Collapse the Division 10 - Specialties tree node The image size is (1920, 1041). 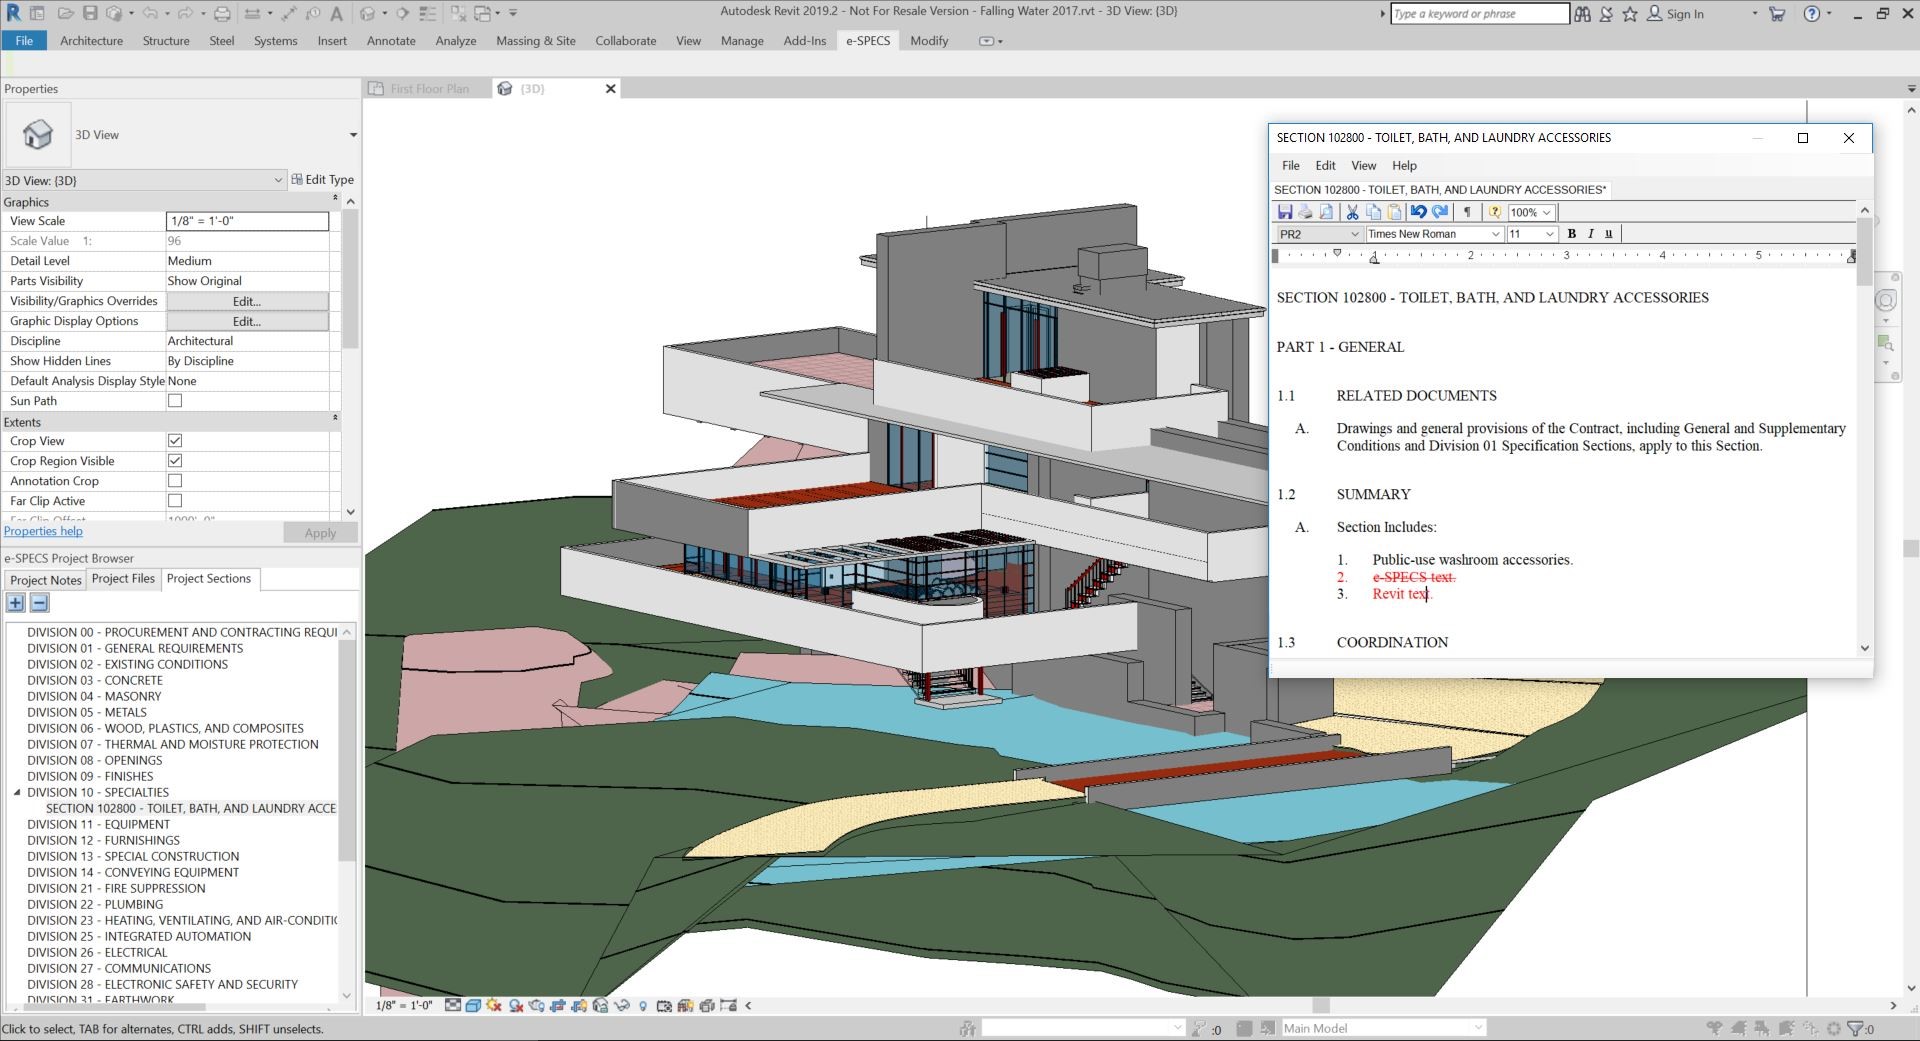coord(17,792)
